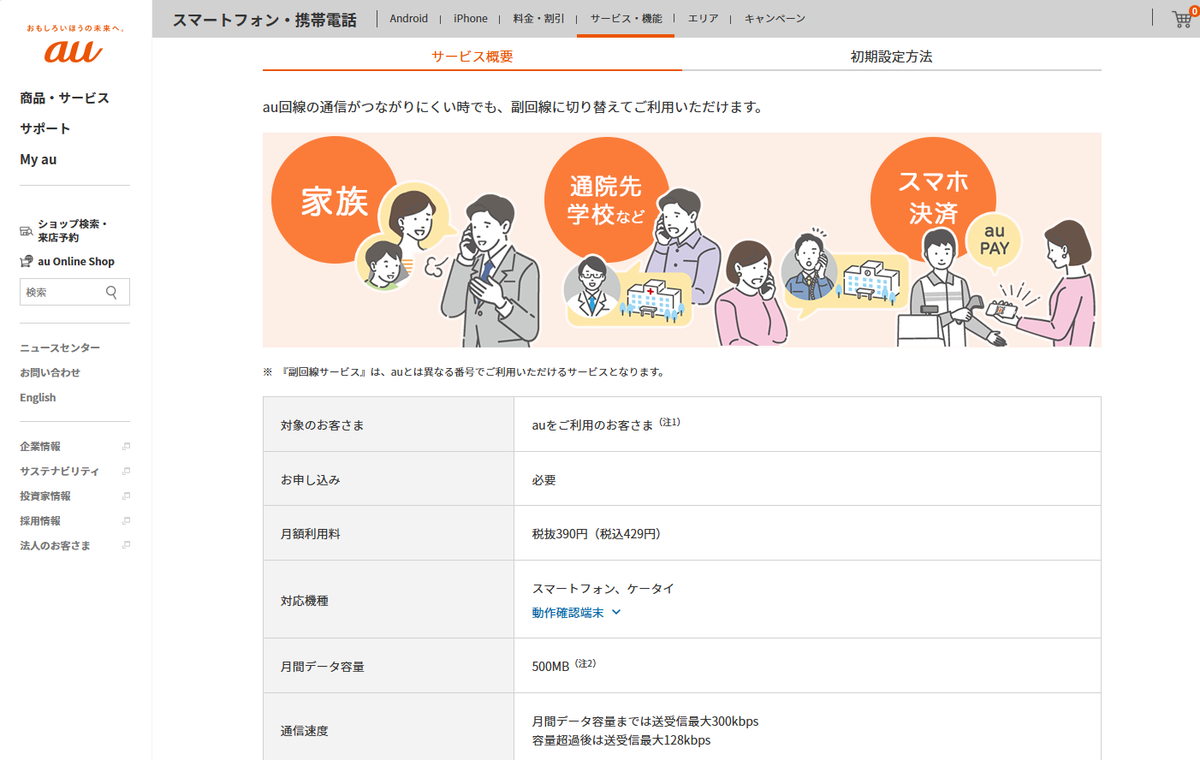Click external link icon beside 採用情報
This screenshot has height=760, width=1200.
(126, 521)
